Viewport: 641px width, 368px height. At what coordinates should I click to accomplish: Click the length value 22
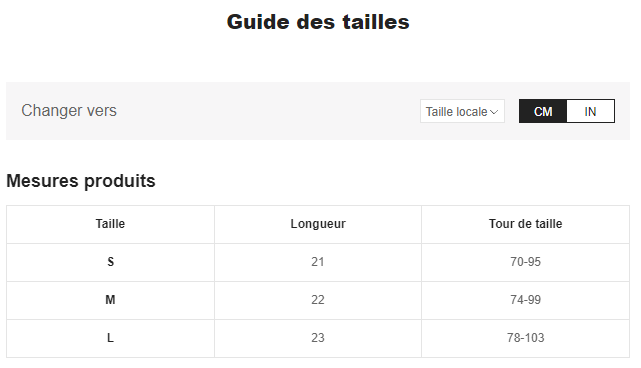click(x=318, y=300)
